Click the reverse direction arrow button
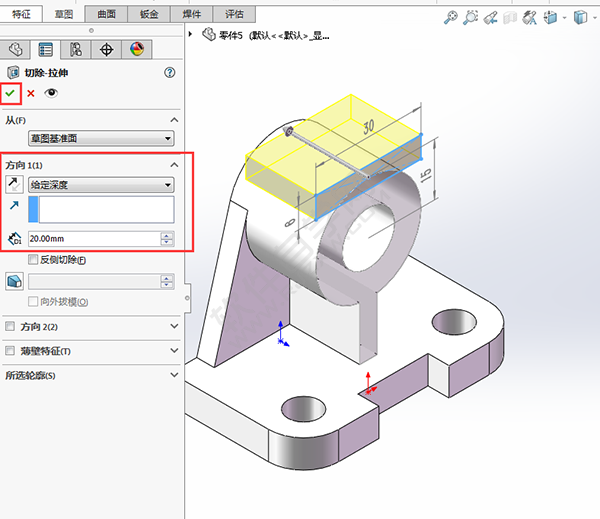The width and height of the screenshot is (600, 519). [14, 184]
